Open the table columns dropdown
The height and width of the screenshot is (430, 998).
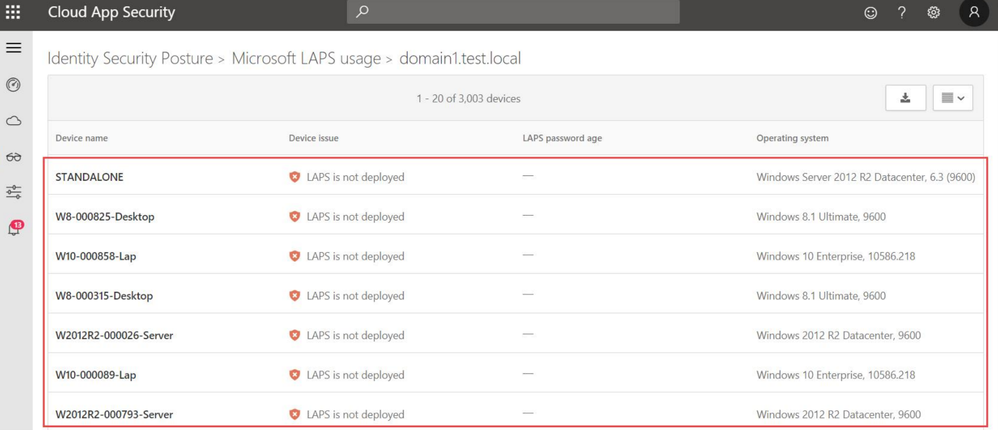[x=953, y=98]
